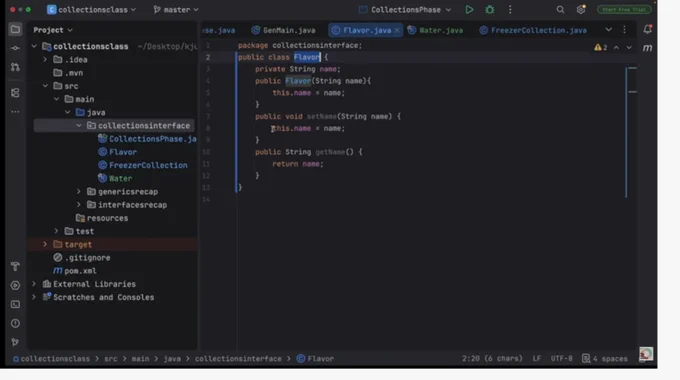Collapse the collectionsinterface package
Viewport: 680px width, 380px height.
tap(79, 125)
